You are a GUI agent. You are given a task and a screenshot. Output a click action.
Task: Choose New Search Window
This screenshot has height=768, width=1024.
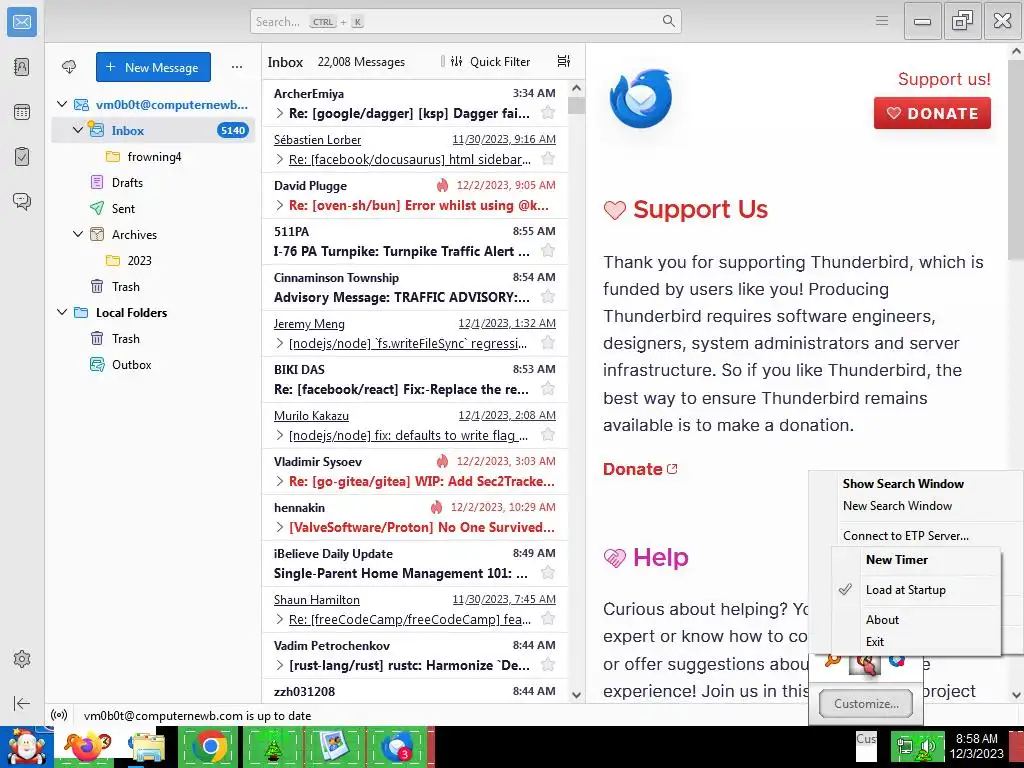[x=897, y=505]
